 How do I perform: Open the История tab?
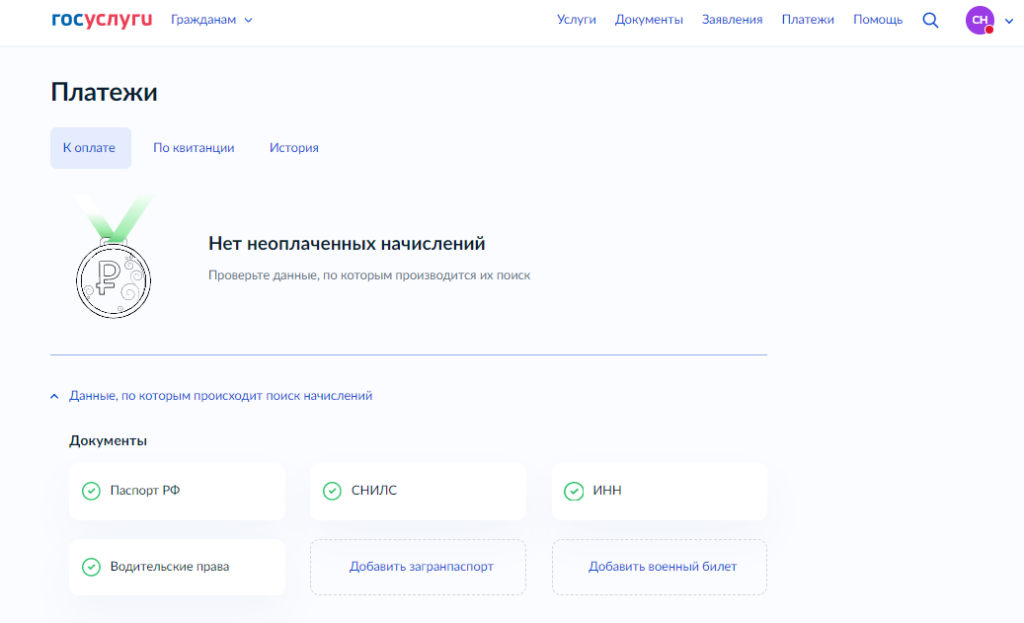pos(293,148)
